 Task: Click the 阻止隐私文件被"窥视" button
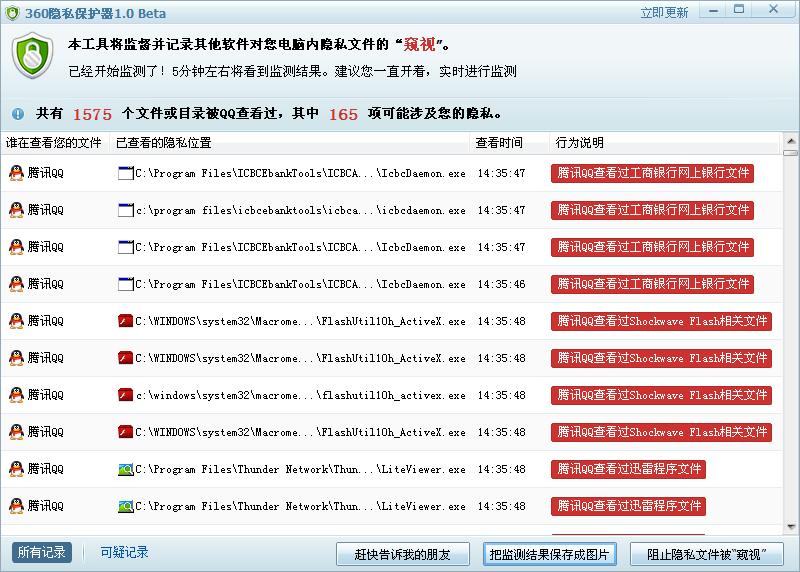coord(707,554)
